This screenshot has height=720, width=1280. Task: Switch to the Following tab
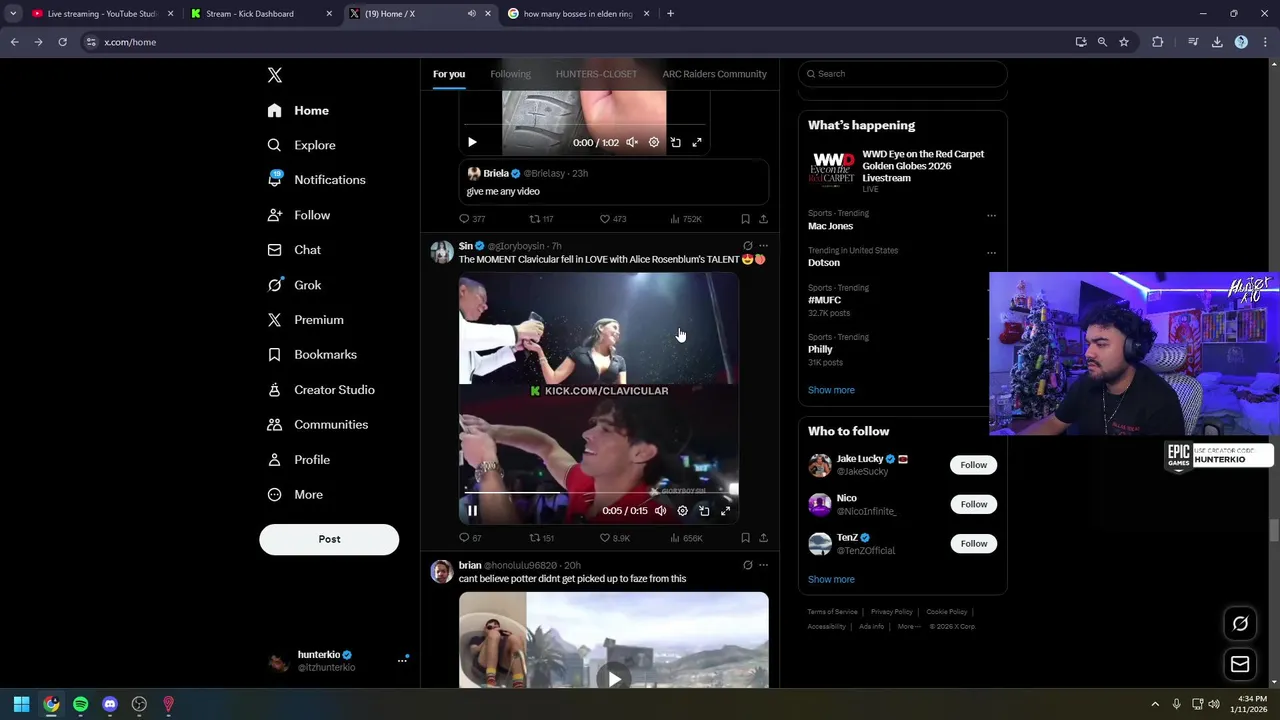tap(510, 74)
